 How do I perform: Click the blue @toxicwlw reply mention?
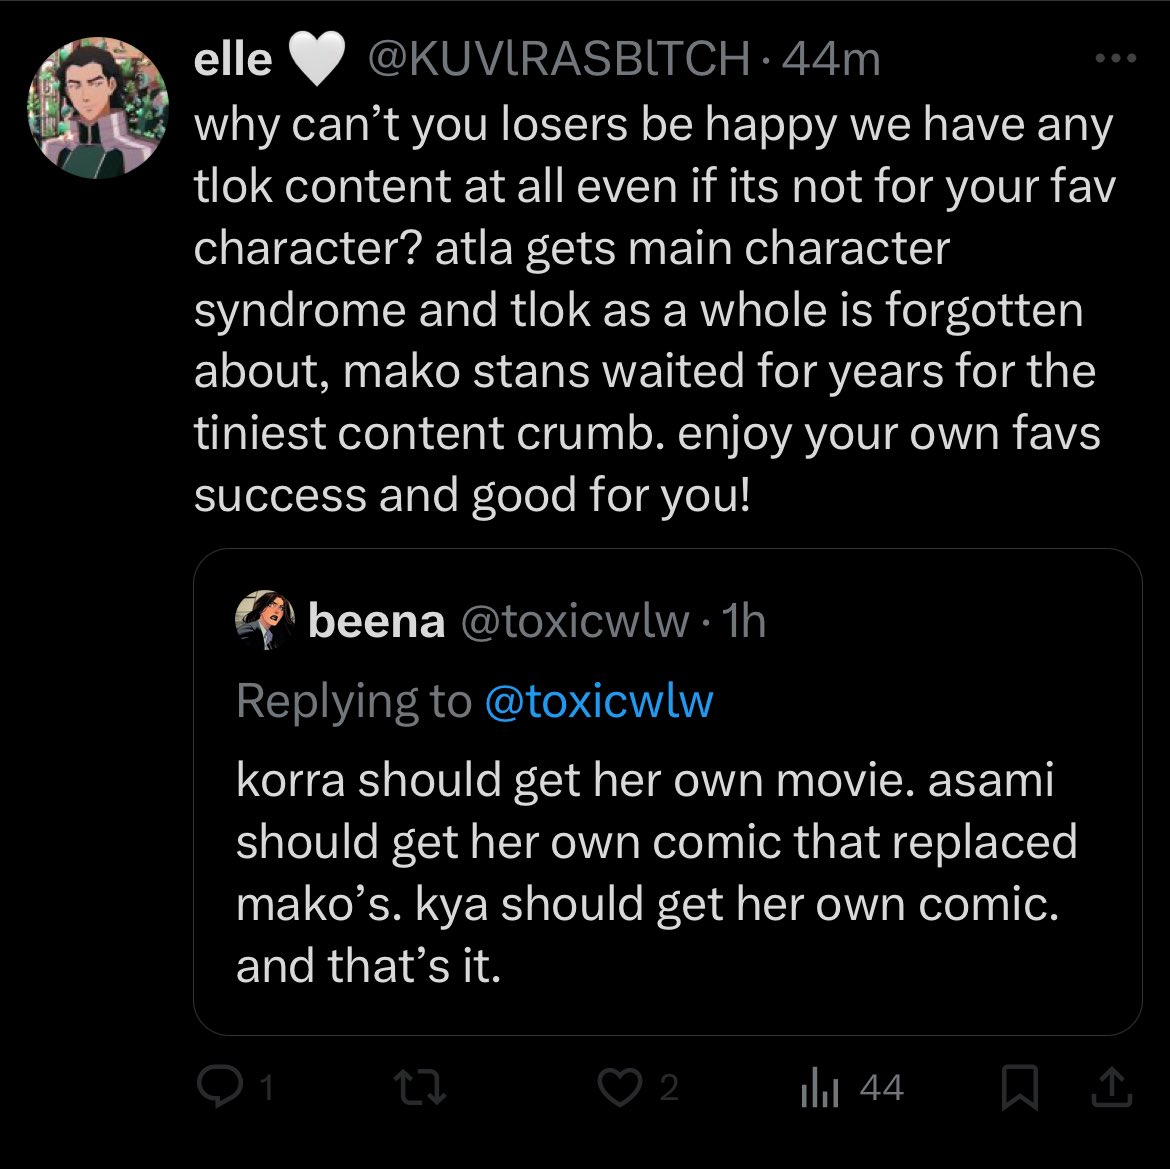[598, 701]
